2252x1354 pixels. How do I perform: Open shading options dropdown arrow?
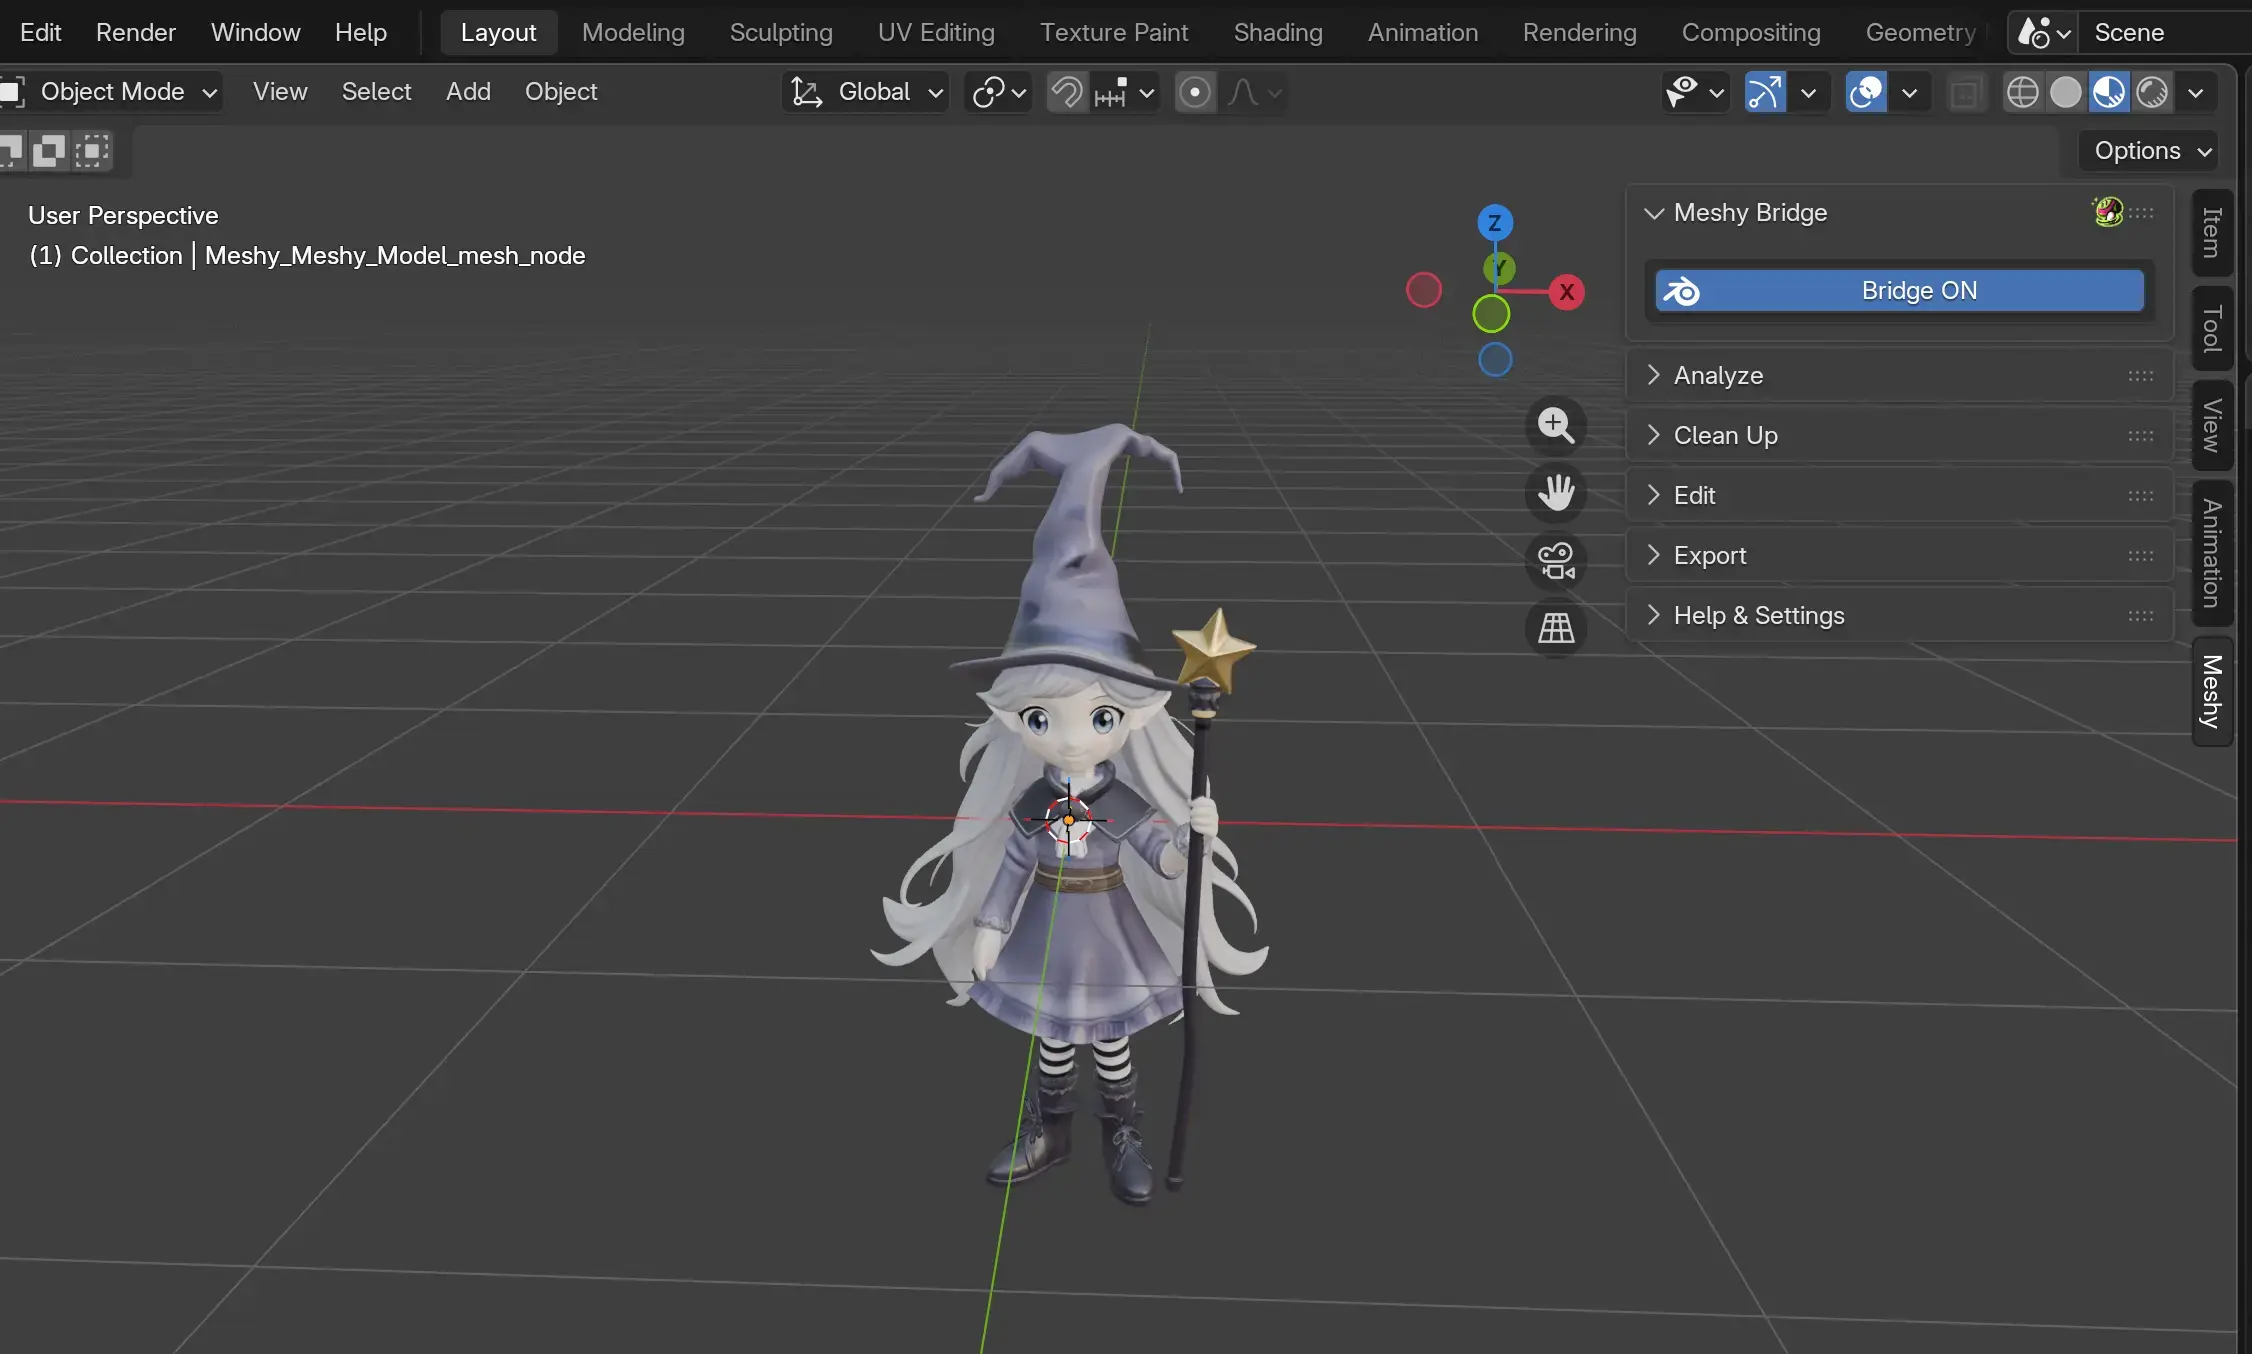(2195, 93)
